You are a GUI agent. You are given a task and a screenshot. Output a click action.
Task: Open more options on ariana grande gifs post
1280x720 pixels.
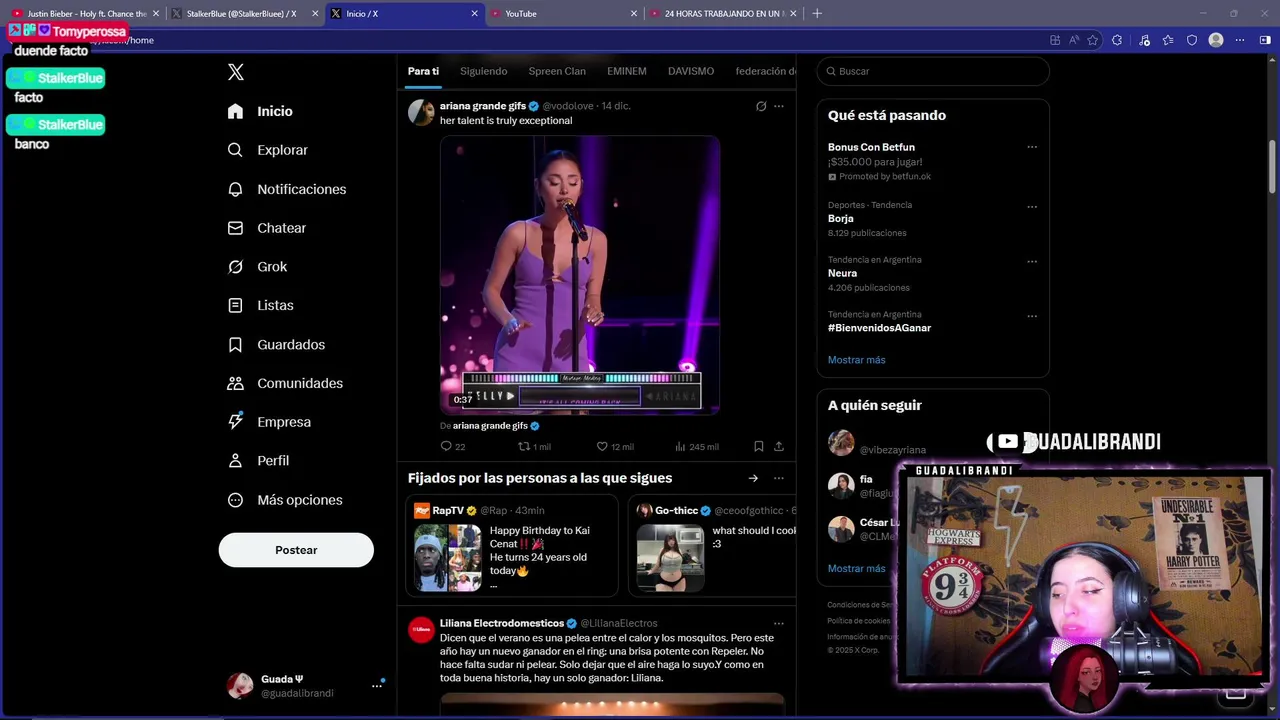pyautogui.click(x=779, y=106)
